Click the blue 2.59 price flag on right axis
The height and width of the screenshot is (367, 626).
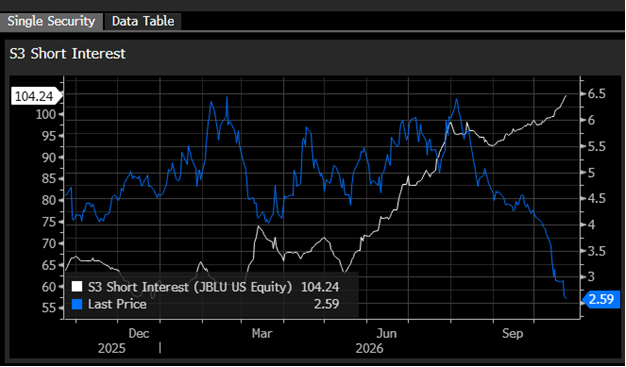(x=602, y=299)
